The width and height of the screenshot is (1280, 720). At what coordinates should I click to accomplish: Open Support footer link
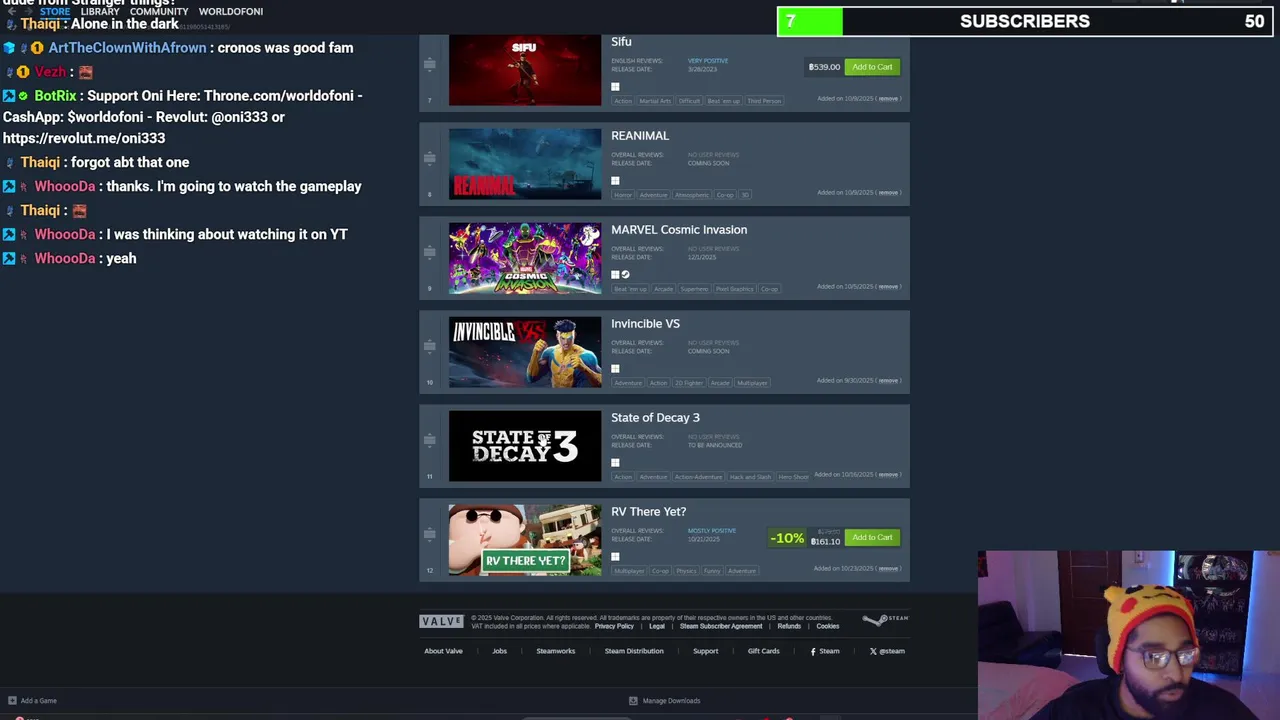pos(705,651)
